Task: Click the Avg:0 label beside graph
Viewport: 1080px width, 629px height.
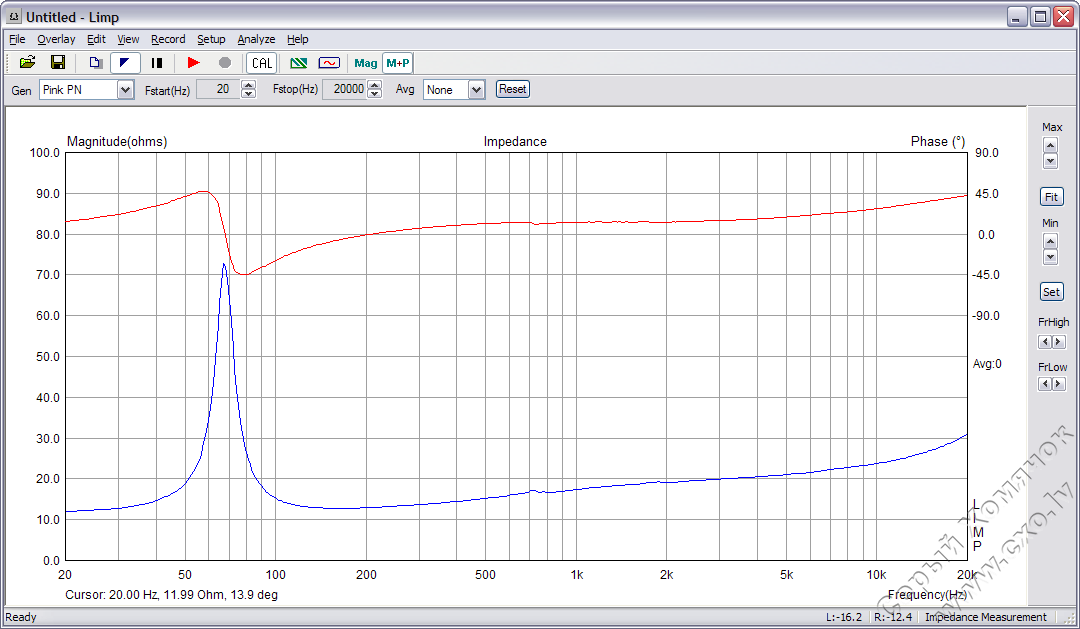Action: coord(987,364)
